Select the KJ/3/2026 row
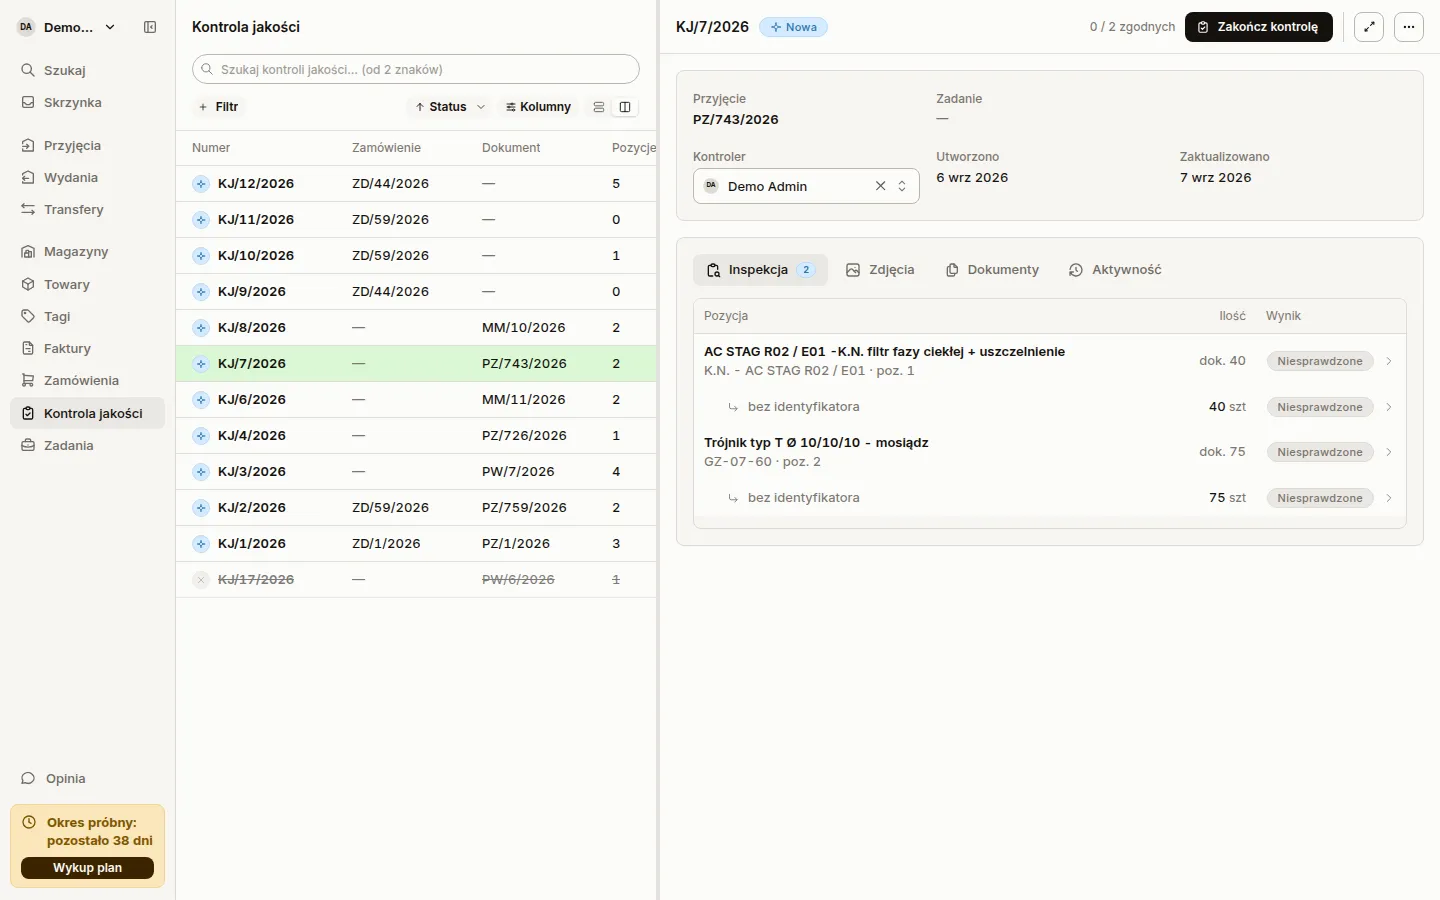Image resolution: width=1440 pixels, height=900 pixels. coord(416,472)
